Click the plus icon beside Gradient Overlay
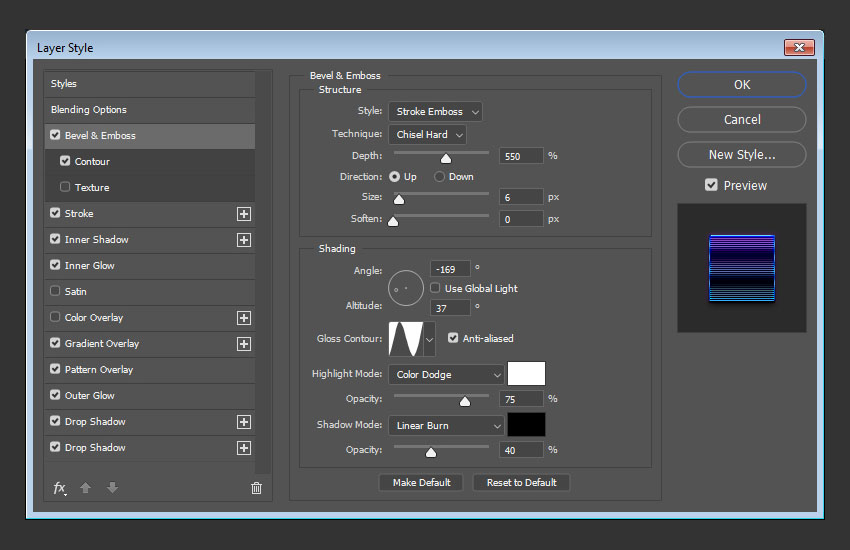Viewport: 850px width, 550px height. (x=243, y=344)
